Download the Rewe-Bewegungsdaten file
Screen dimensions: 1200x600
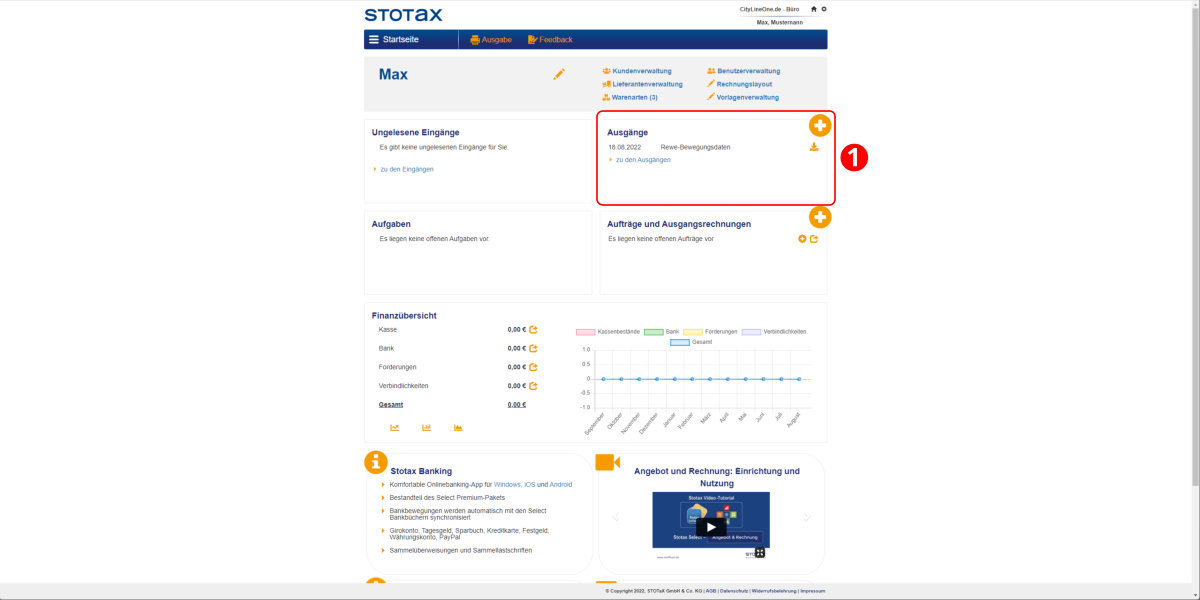pyautogui.click(x=814, y=147)
